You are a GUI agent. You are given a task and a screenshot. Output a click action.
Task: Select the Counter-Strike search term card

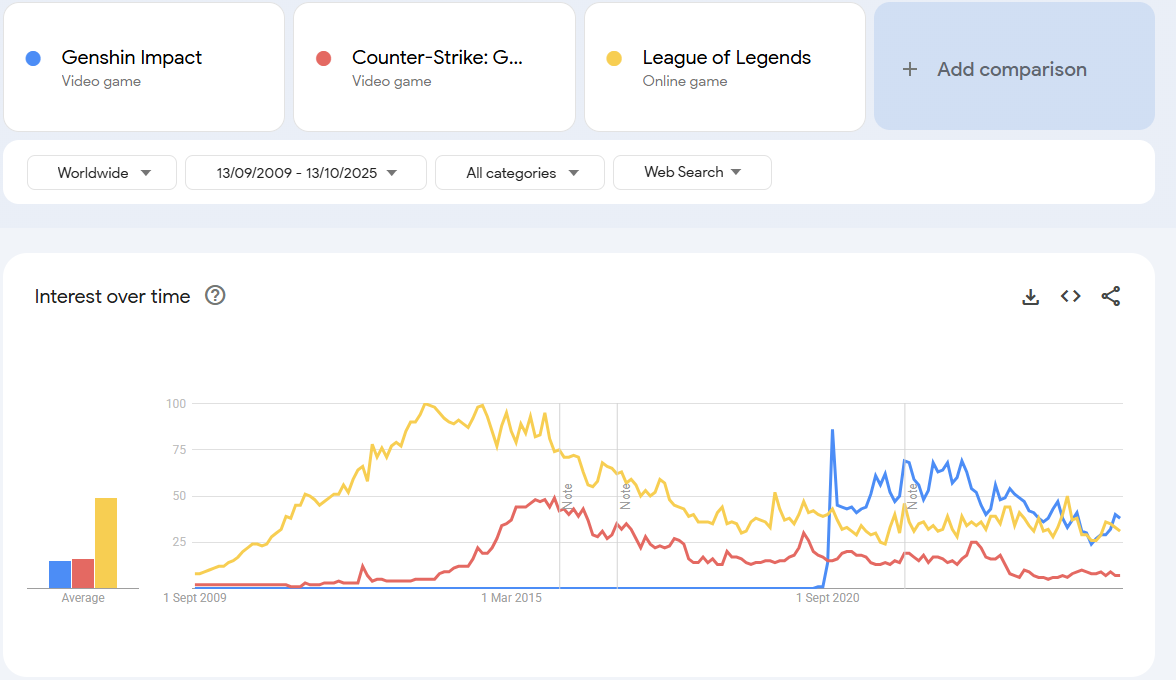(x=434, y=67)
